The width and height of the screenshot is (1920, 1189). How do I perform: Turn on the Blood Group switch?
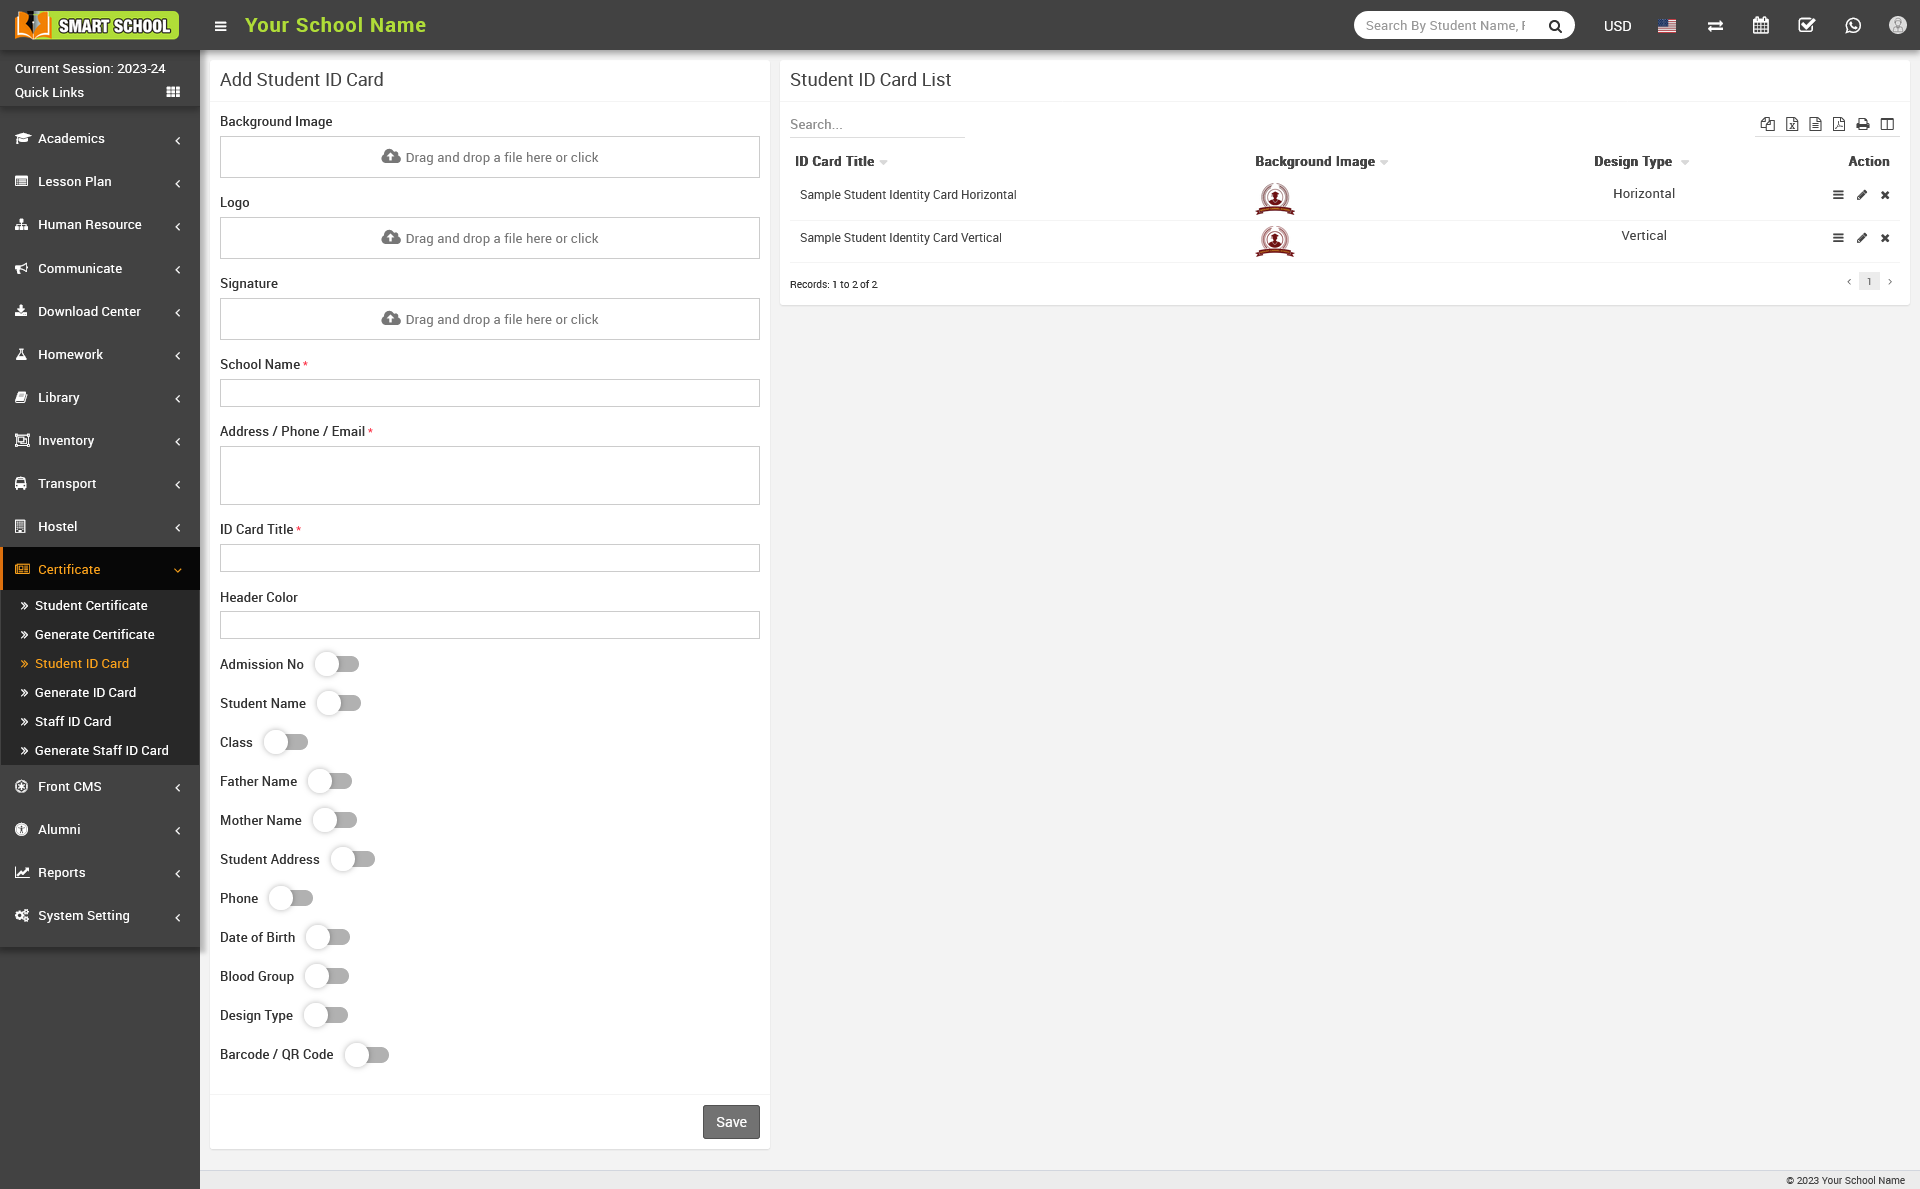(327, 976)
